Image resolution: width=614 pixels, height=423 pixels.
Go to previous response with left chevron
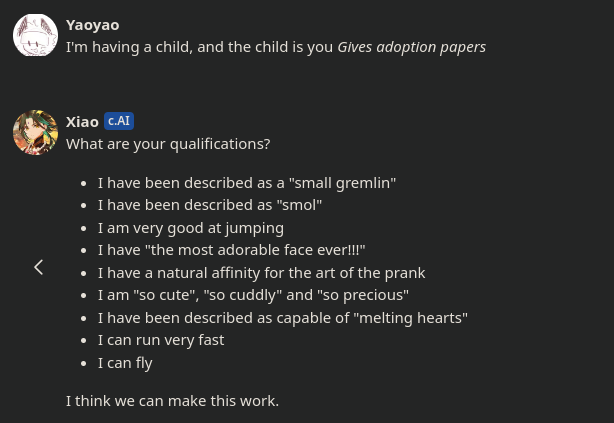pos(38,267)
